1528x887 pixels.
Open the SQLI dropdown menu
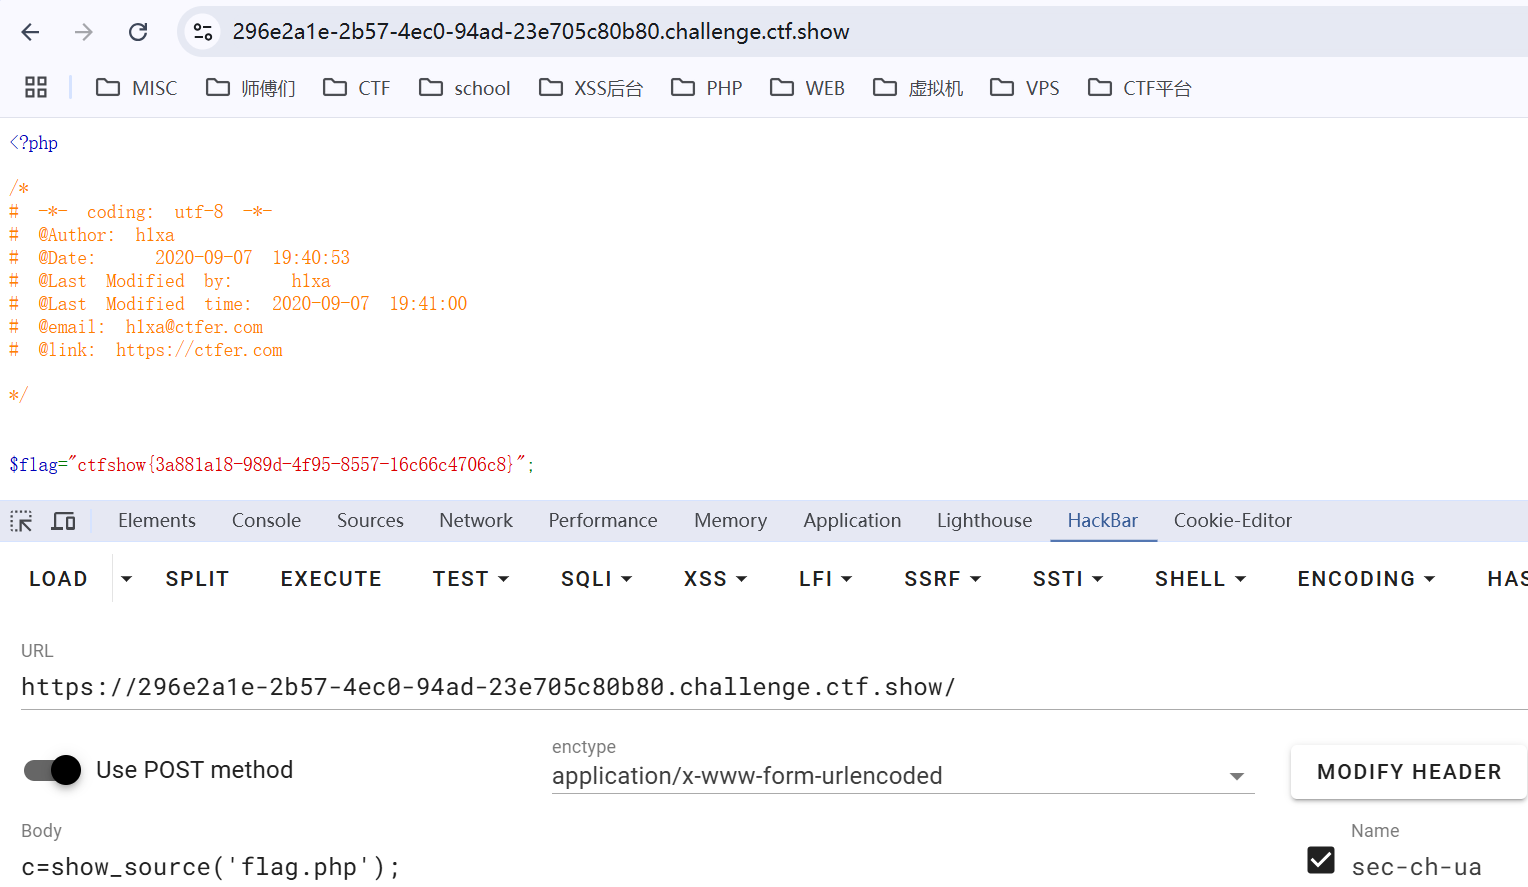(x=596, y=579)
